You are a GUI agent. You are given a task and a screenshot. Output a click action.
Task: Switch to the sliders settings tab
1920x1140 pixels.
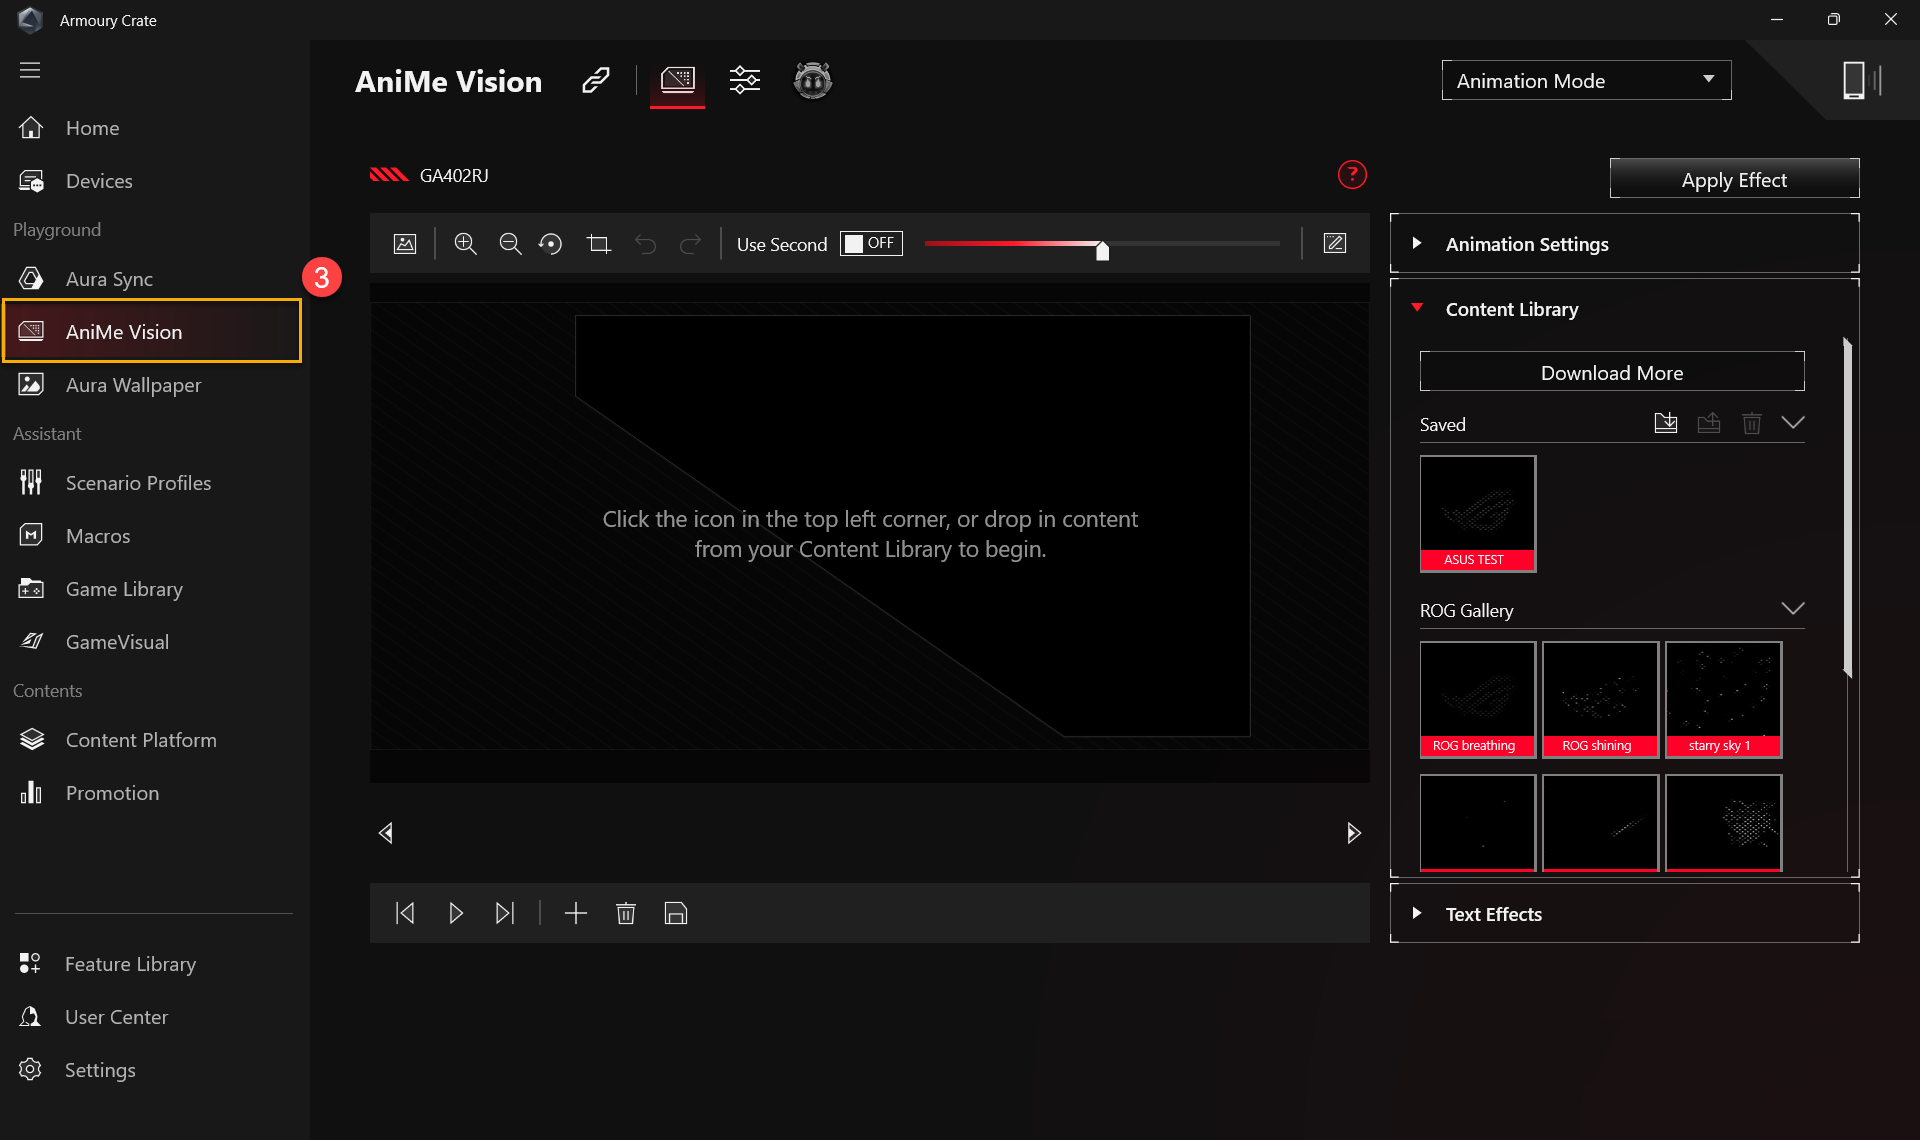pos(745,80)
